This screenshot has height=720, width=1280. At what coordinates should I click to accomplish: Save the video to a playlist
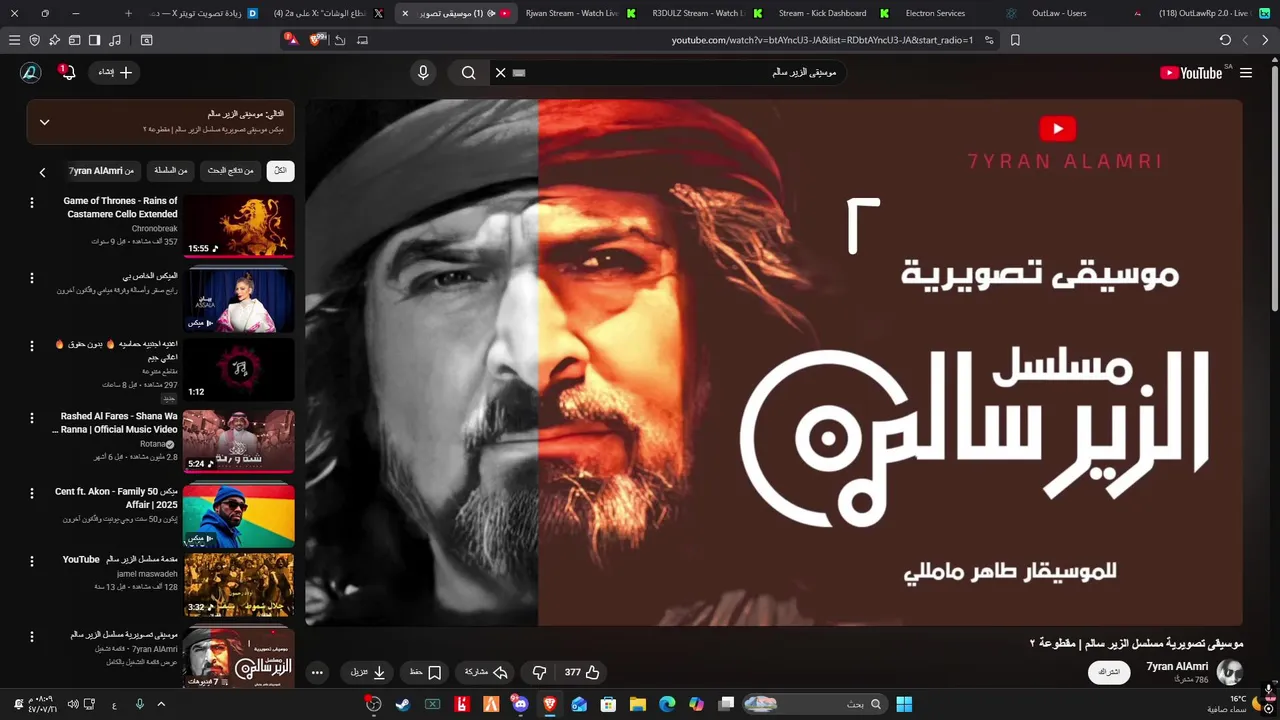[x=425, y=672]
